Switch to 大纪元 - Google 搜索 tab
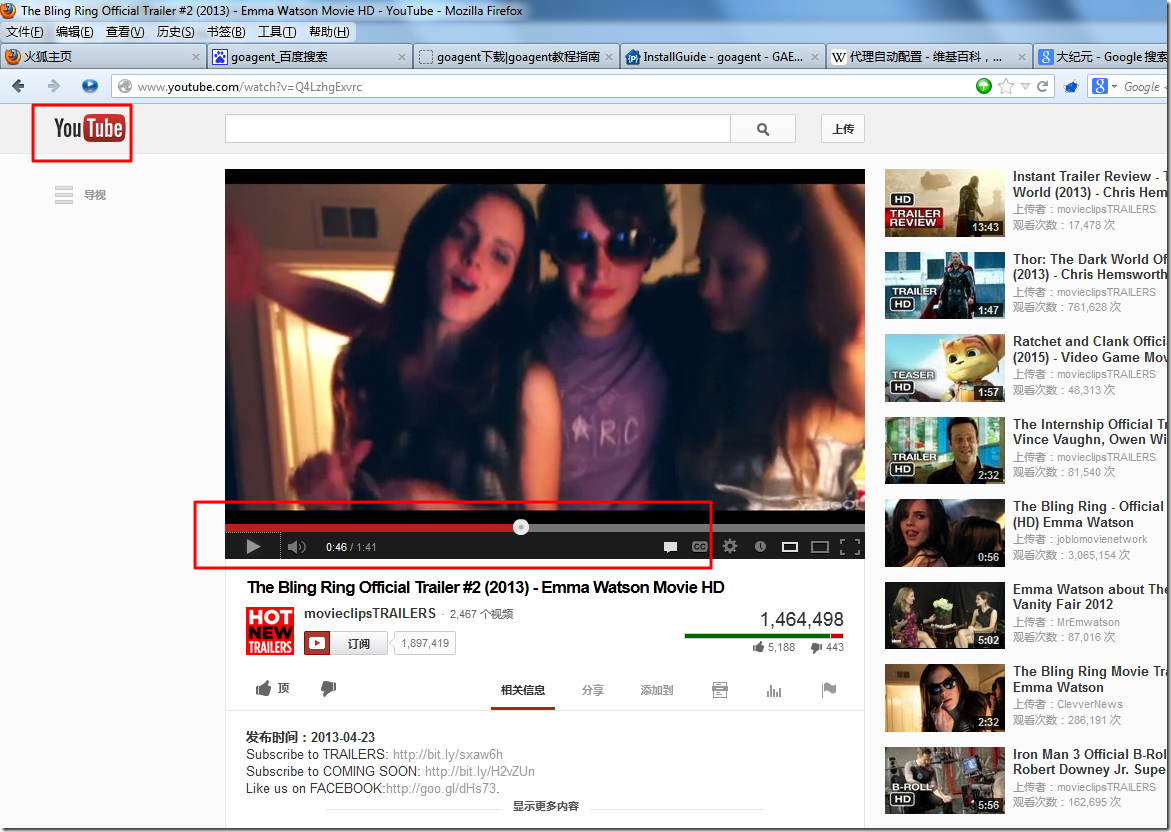 click(1102, 57)
